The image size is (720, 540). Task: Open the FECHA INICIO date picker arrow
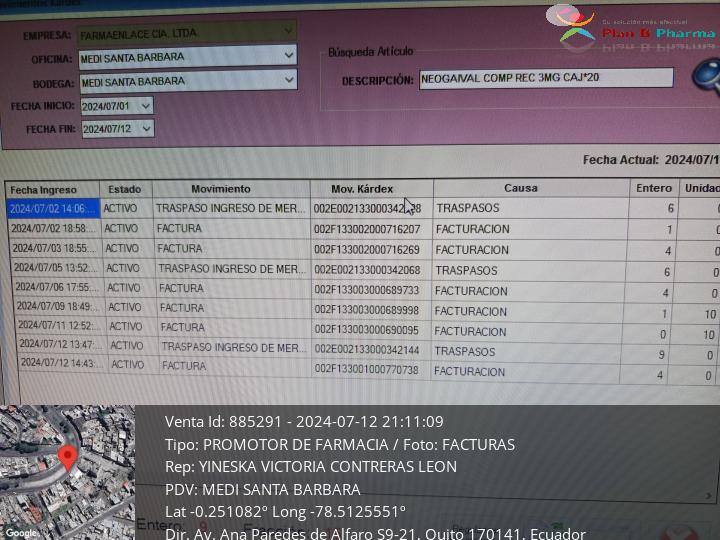(x=146, y=106)
